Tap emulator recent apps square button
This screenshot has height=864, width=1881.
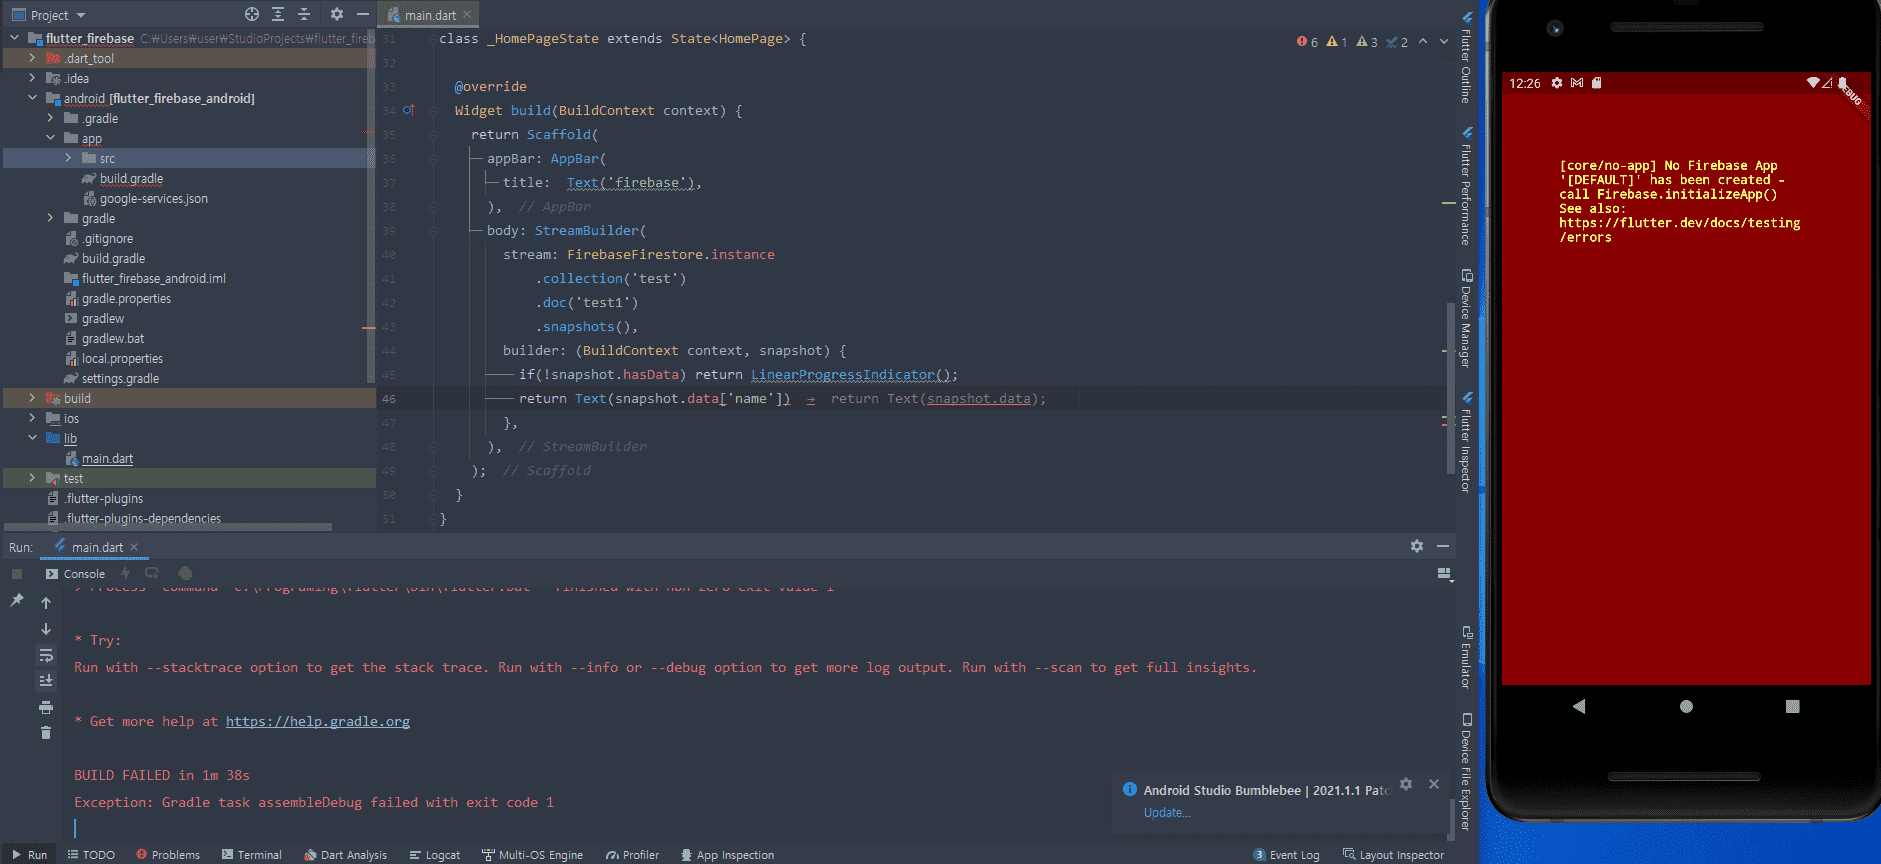(x=1792, y=706)
